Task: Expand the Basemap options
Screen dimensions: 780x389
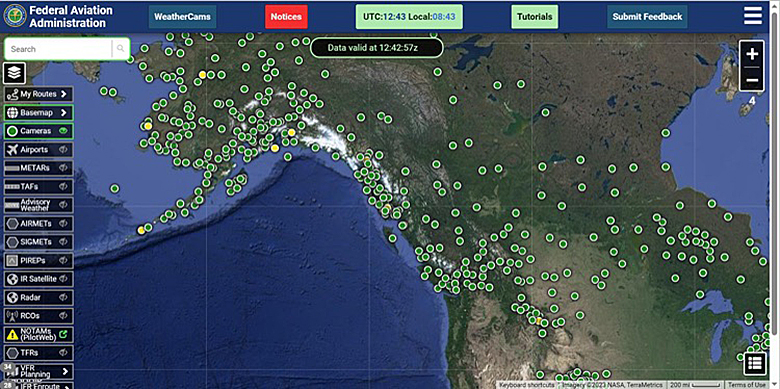Action: (39, 113)
